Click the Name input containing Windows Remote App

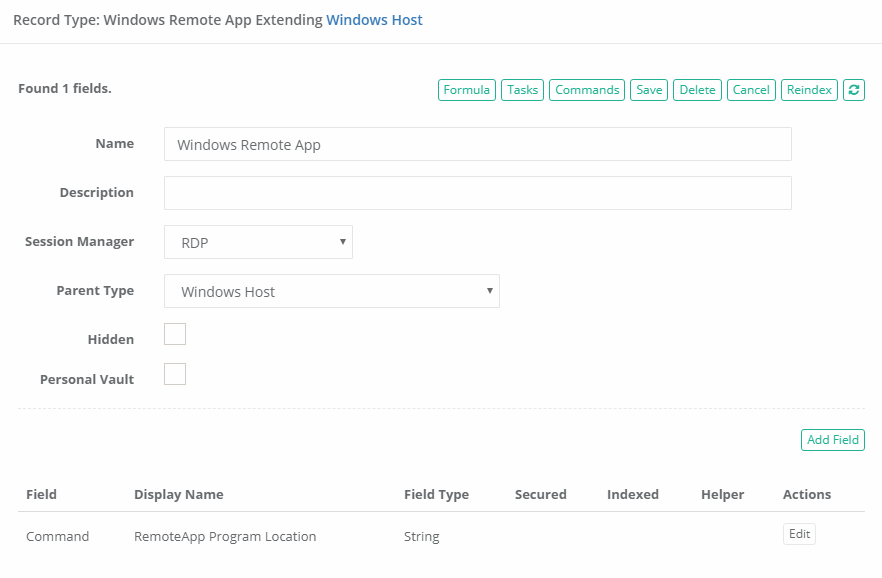pyautogui.click(x=477, y=144)
